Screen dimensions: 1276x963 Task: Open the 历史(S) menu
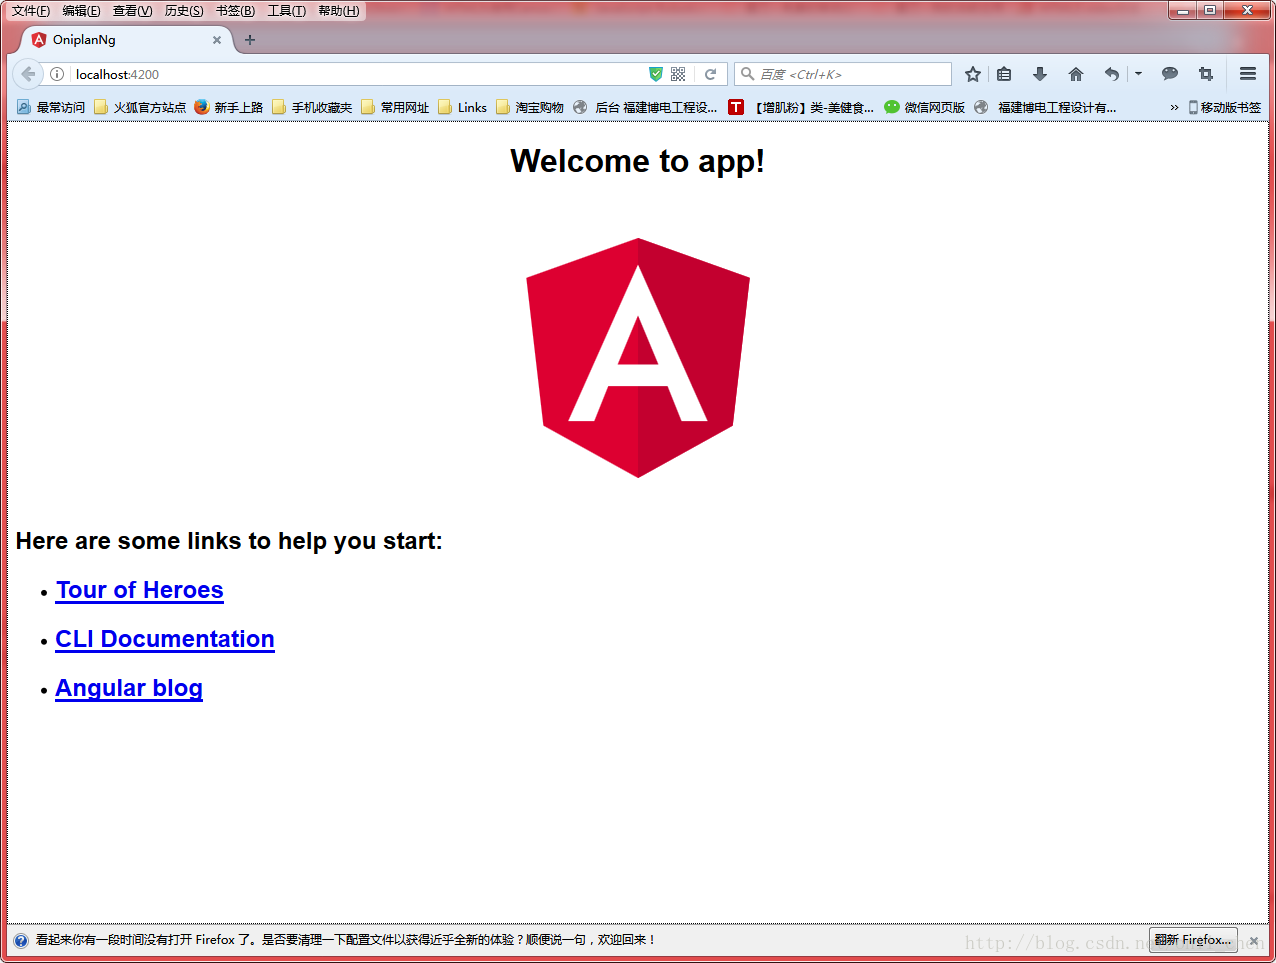coord(184,11)
